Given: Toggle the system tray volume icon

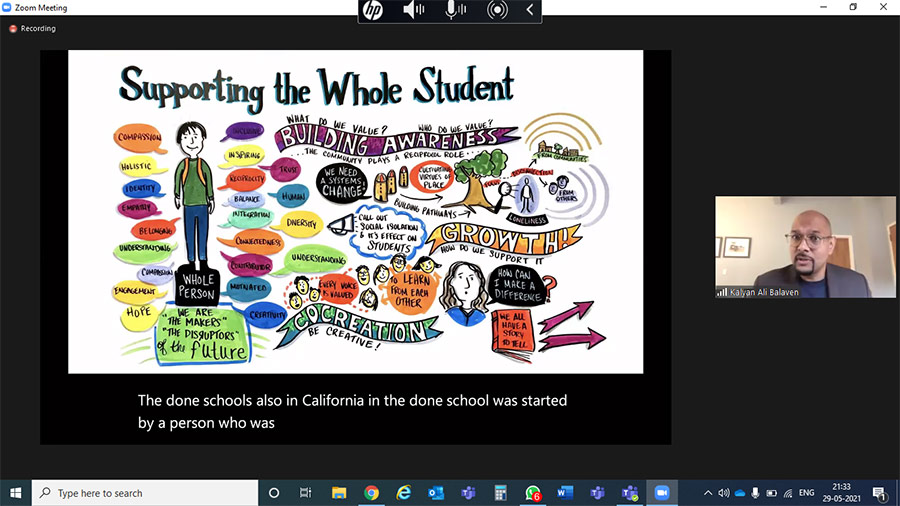Looking at the screenshot, I should tap(724, 493).
